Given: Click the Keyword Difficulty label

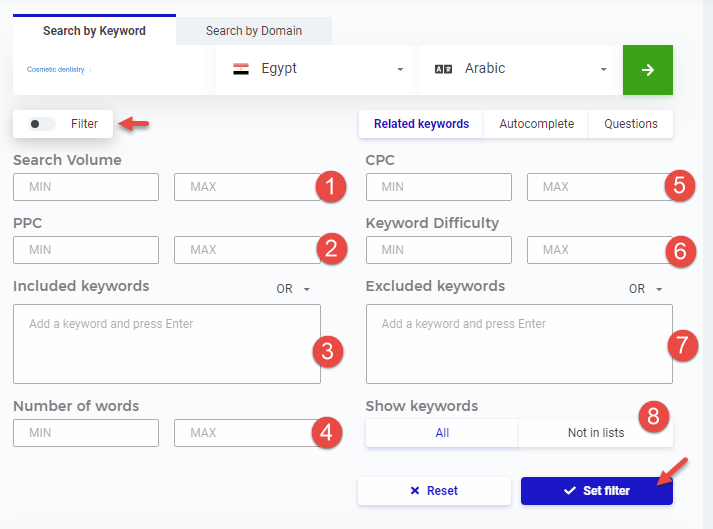Looking at the screenshot, I should [x=432, y=223].
